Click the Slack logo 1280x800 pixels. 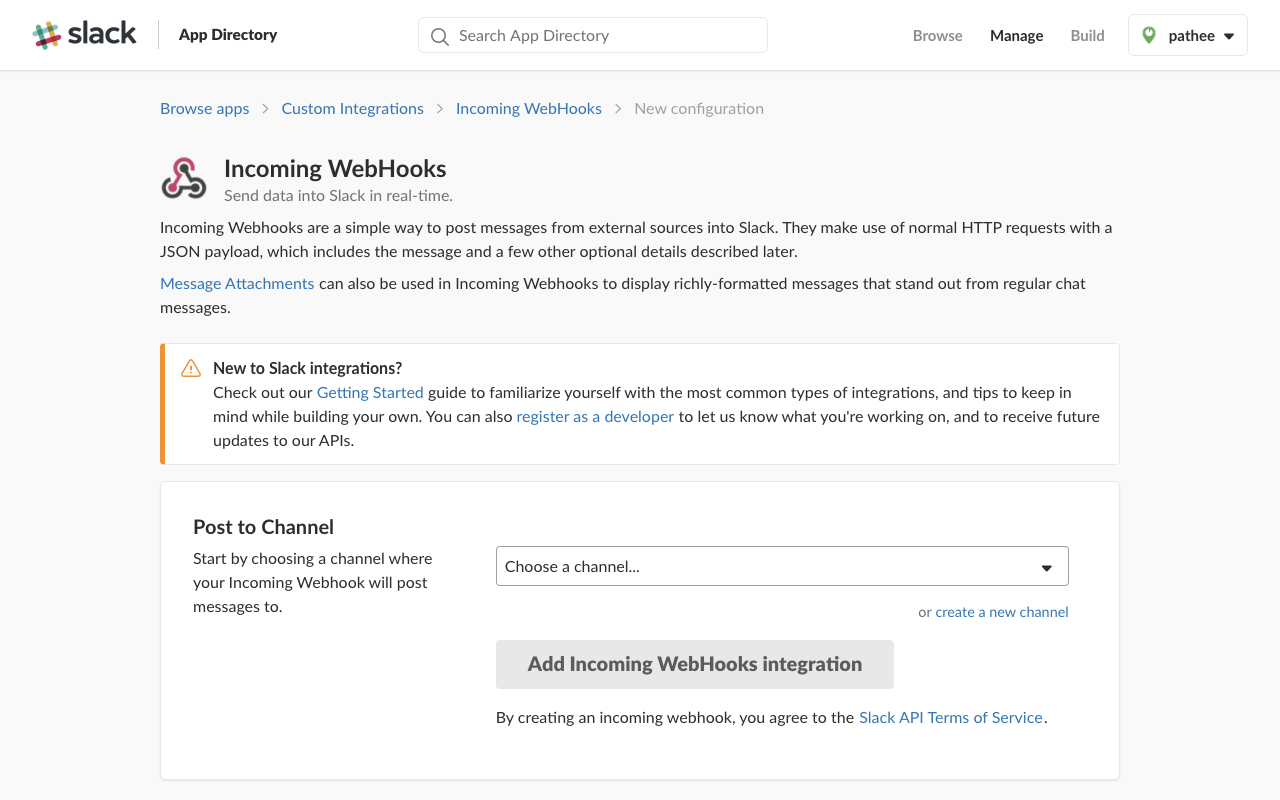(84, 34)
